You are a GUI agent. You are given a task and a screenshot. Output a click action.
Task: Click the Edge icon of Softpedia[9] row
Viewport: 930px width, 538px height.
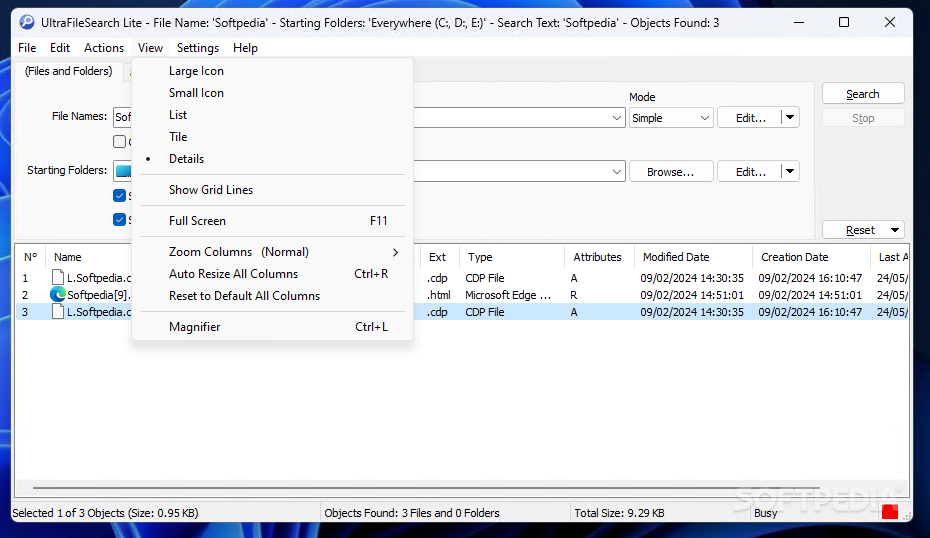58,294
